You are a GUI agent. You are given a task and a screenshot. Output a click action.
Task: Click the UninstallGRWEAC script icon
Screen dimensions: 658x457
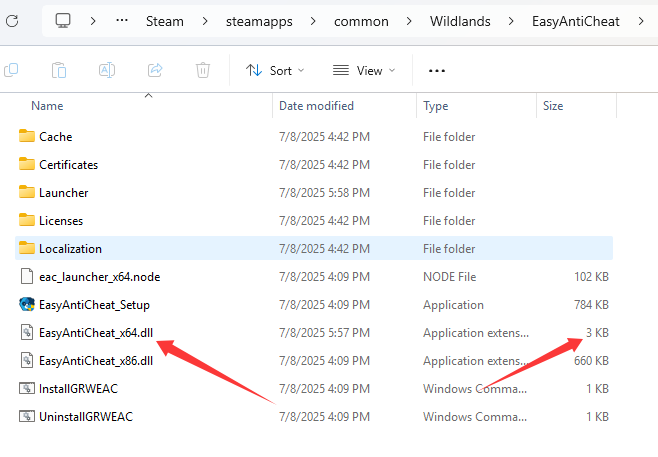coord(27,416)
